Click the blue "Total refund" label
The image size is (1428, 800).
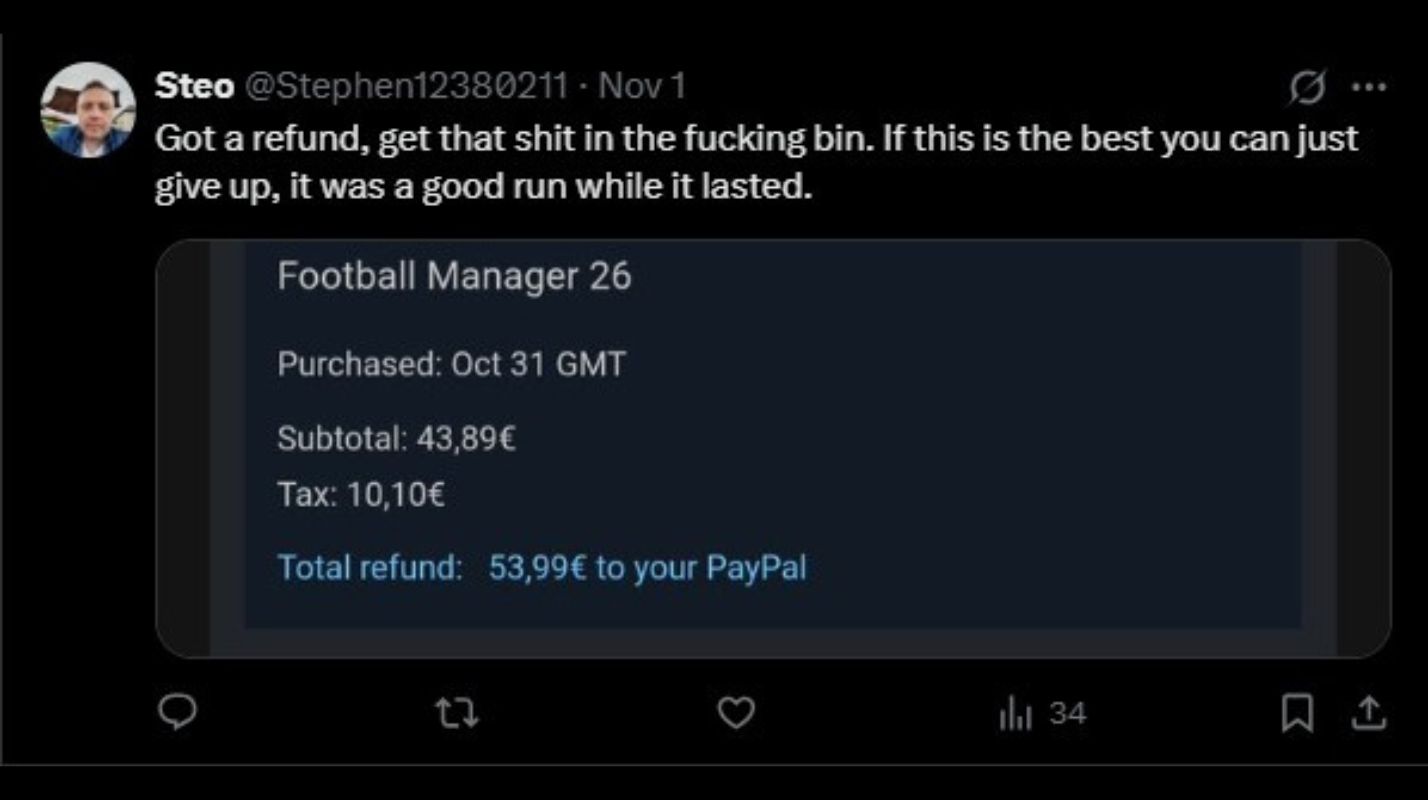[370, 568]
